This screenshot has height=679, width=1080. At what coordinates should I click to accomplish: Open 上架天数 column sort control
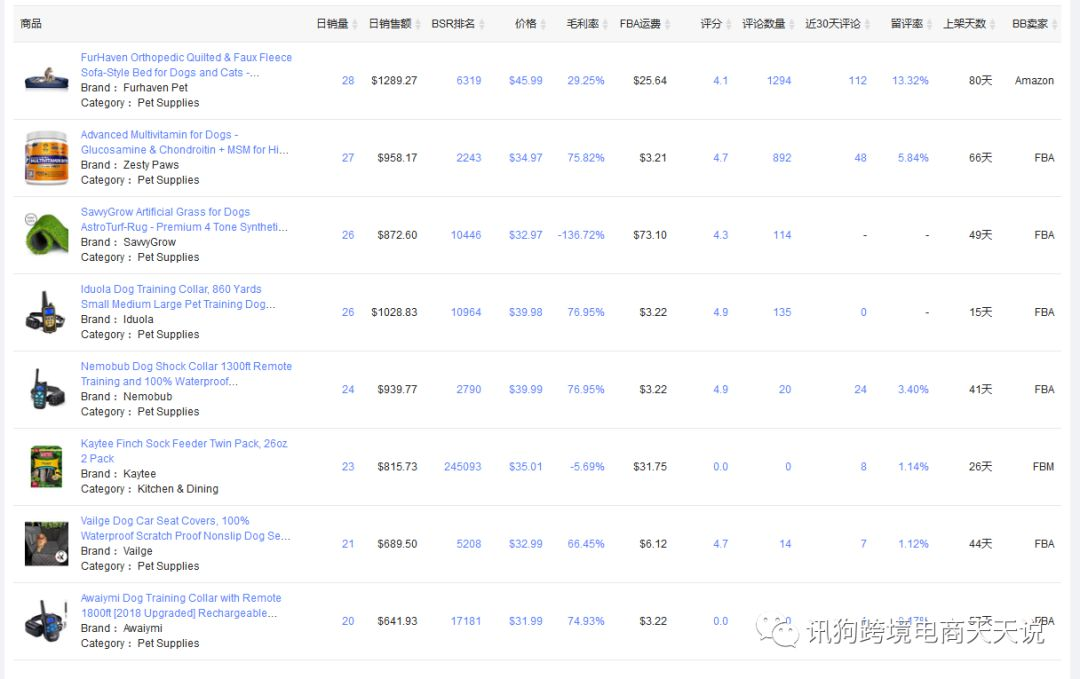993,24
